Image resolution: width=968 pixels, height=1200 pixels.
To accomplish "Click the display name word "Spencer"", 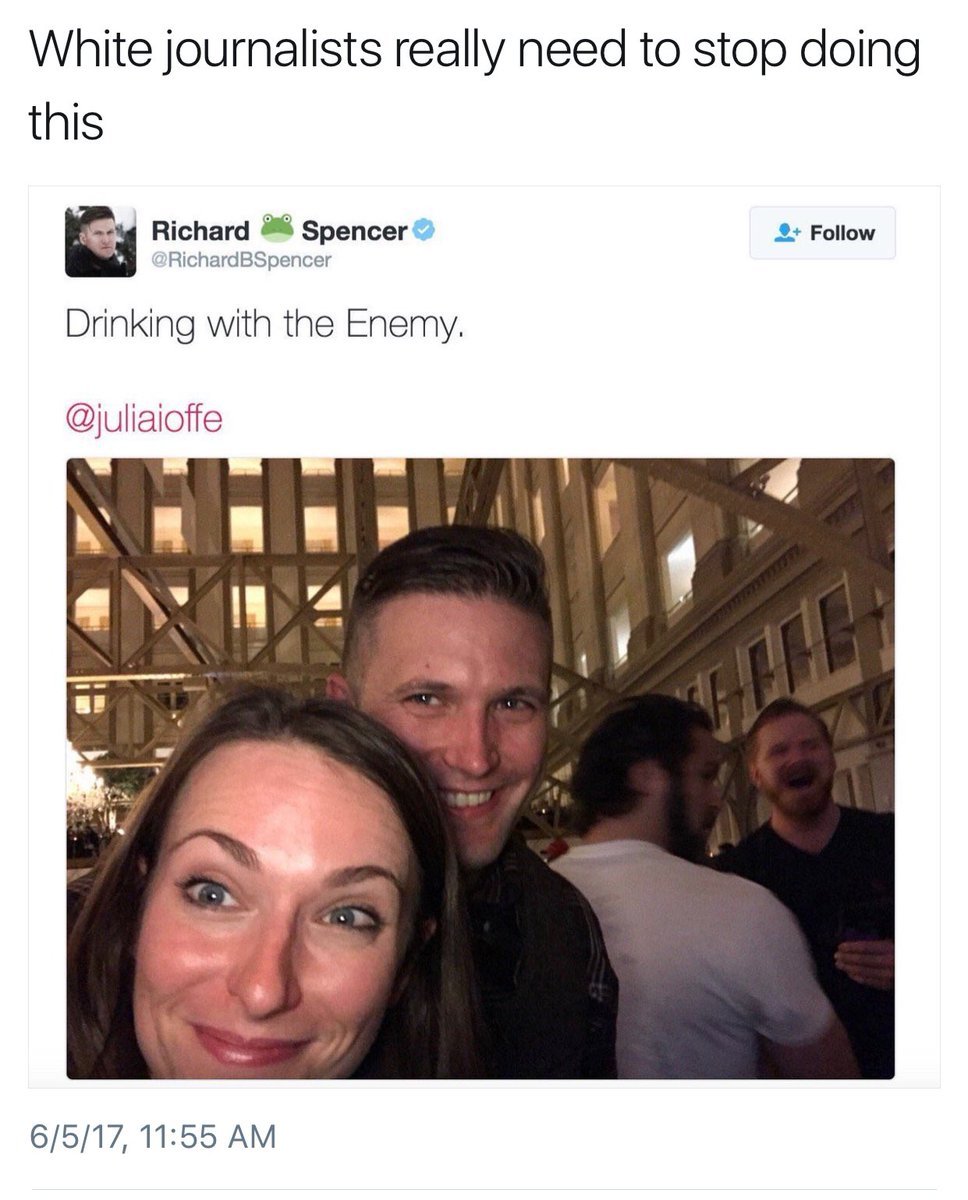I will [354, 231].
